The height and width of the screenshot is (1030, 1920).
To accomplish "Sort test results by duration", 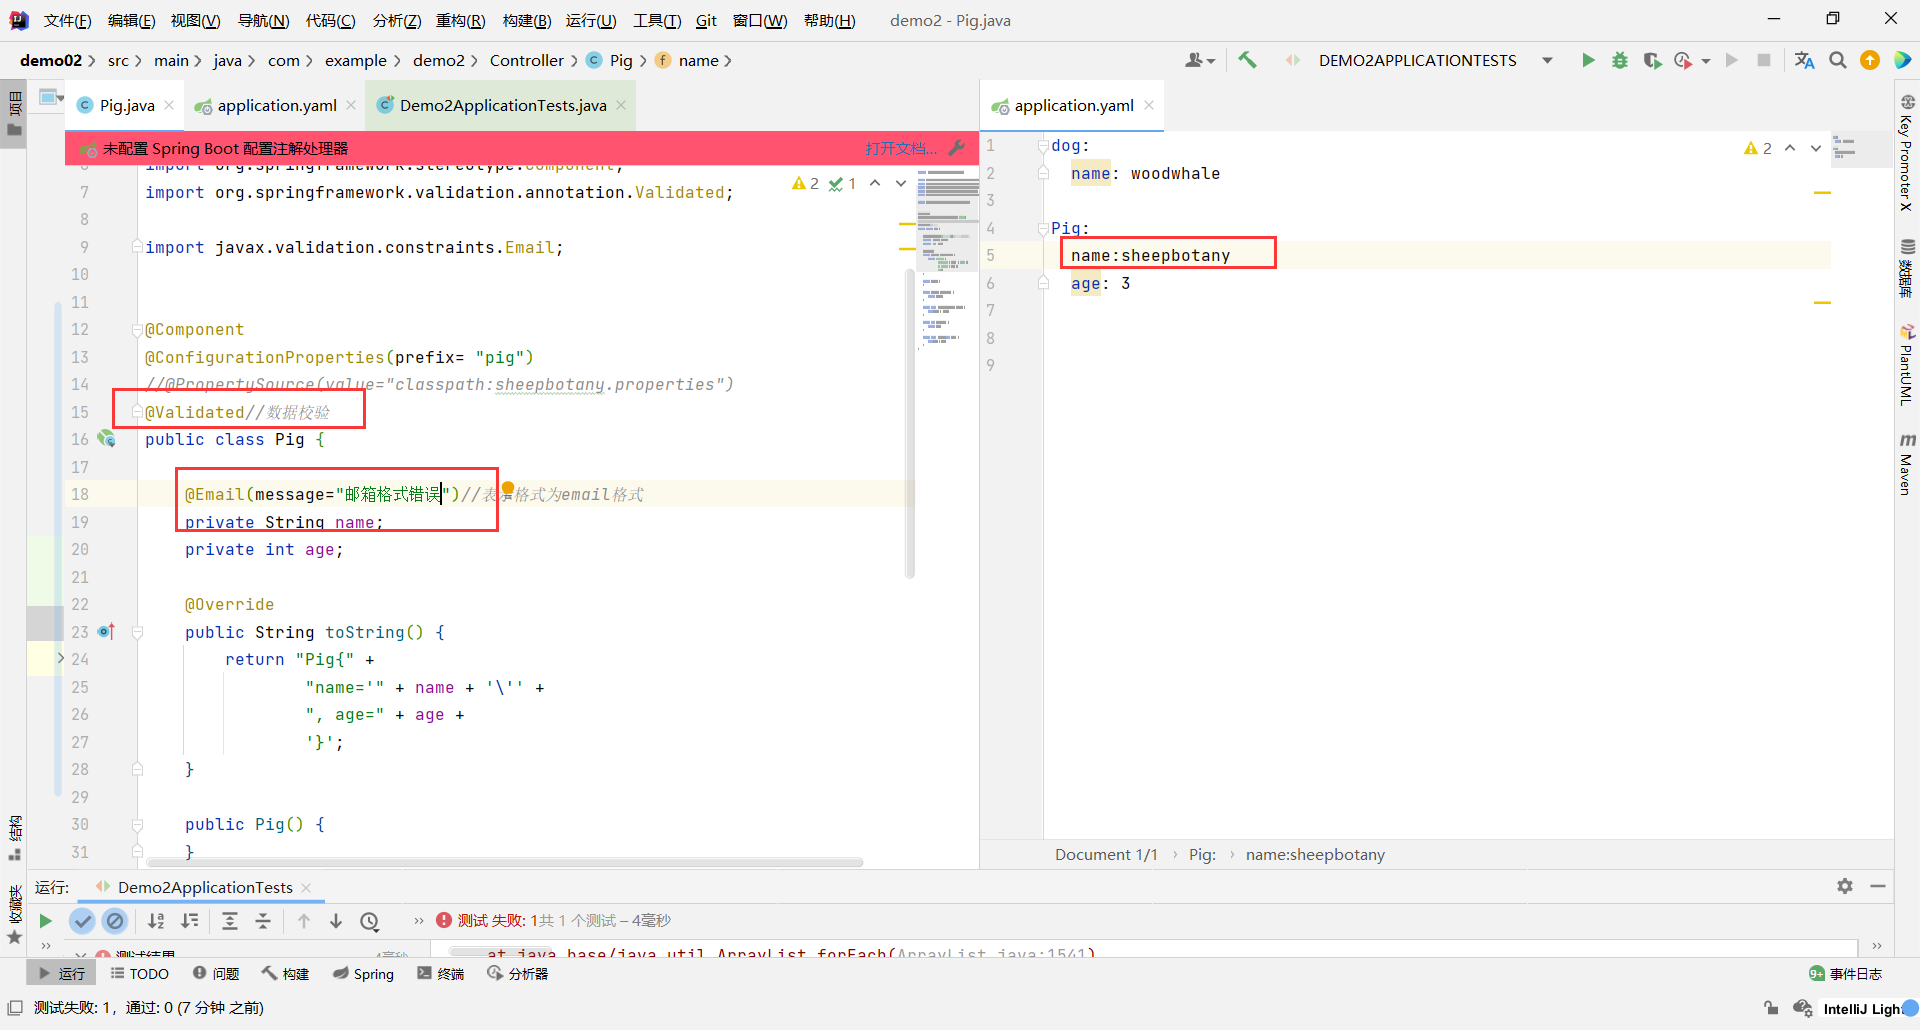I will pos(190,921).
